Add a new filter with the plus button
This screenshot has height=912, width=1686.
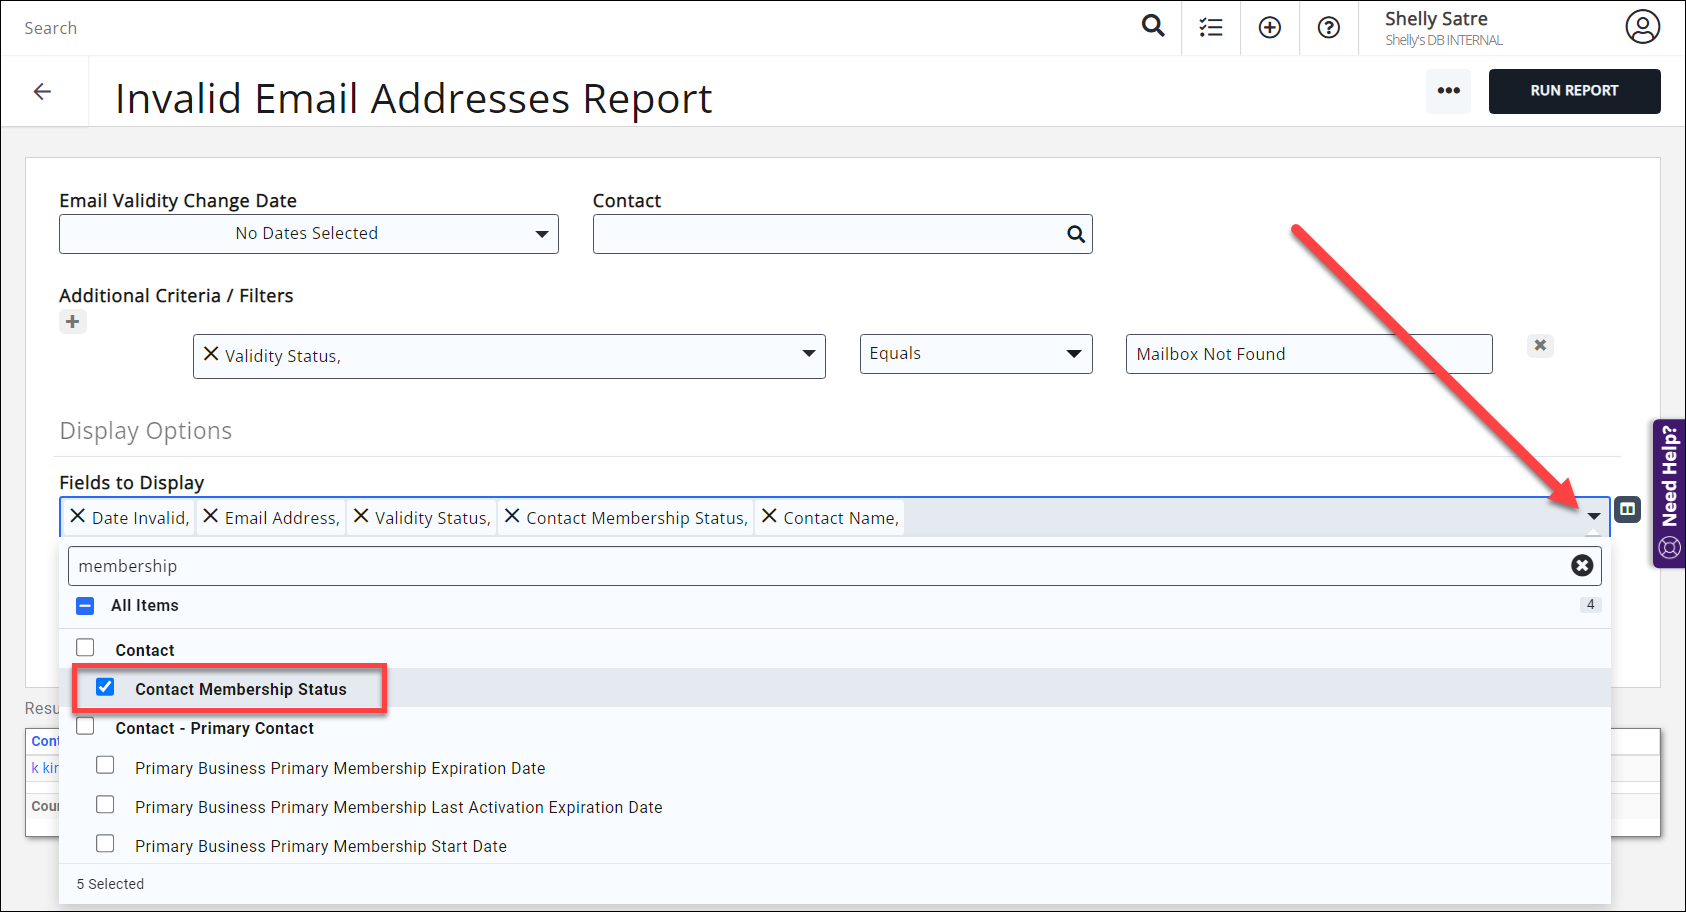click(x=71, y=321)
